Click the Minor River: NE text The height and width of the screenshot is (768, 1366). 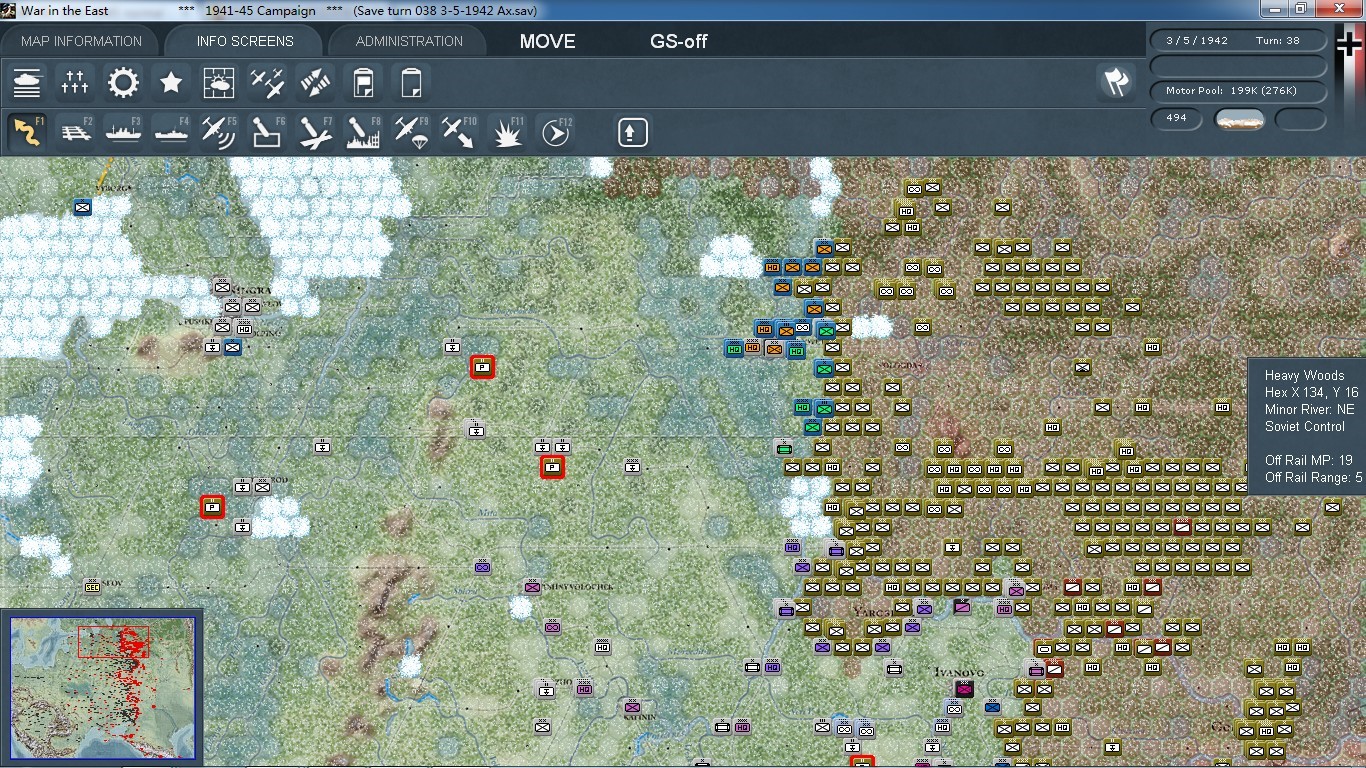point(1310,409)
